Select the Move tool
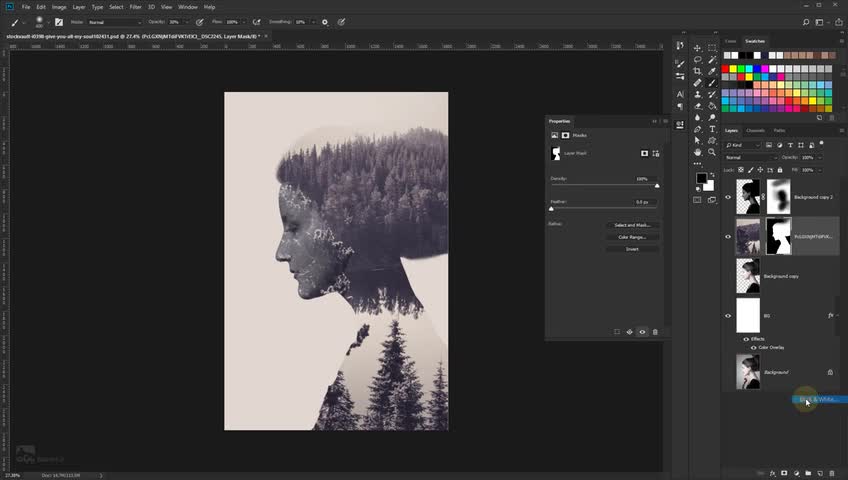 697,47
